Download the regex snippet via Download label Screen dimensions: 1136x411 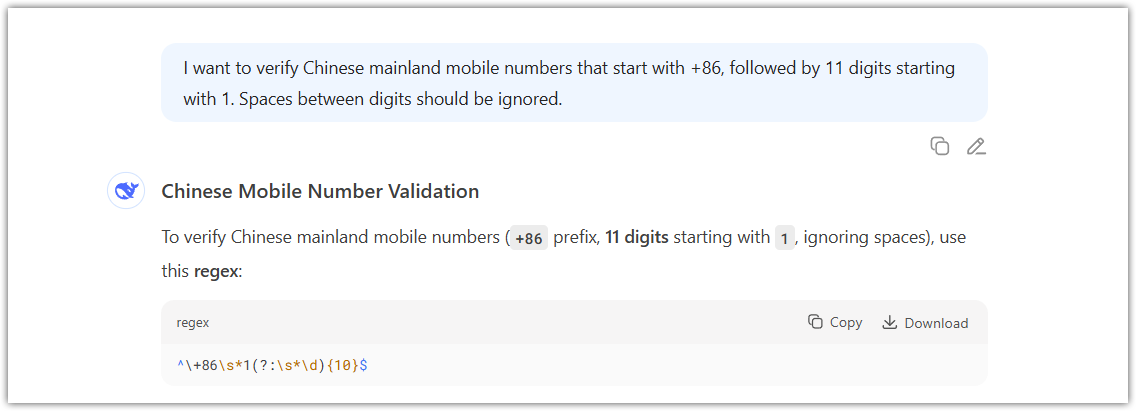pyautogui.click(x=936, y=323)
